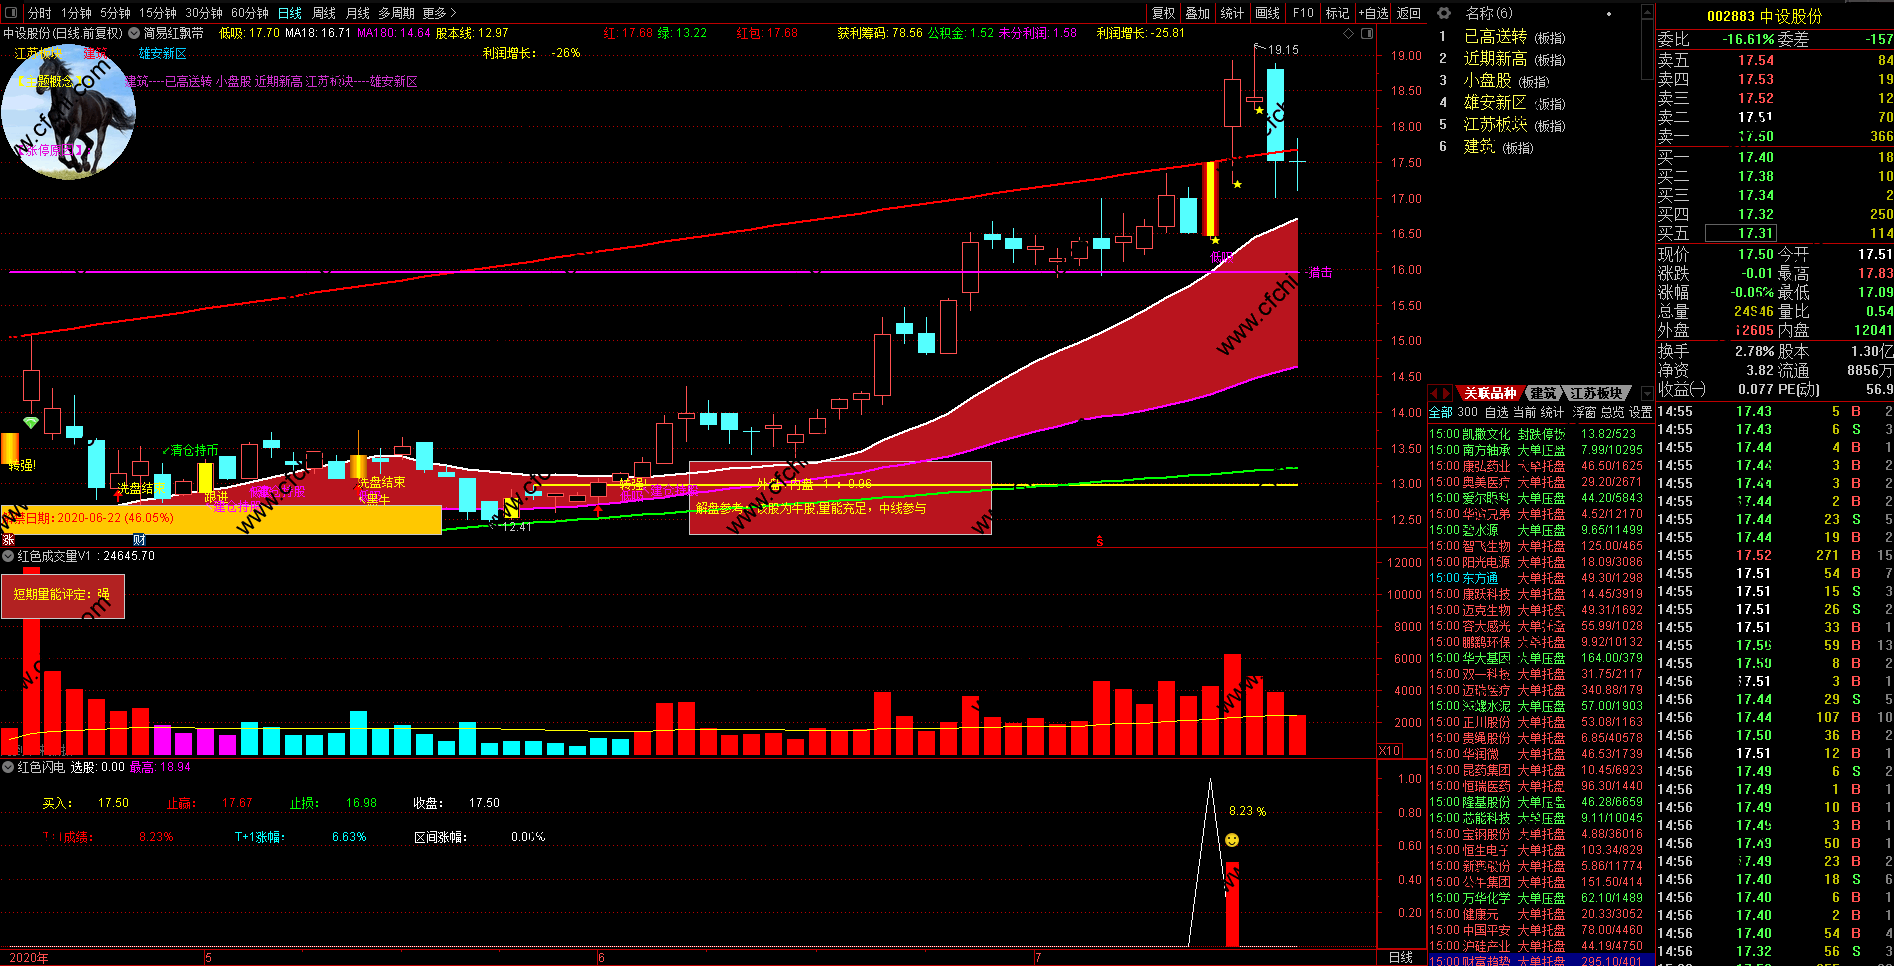The width and height of the screenshot is (1894, 966).
Task: Click the 15:00 隆基股份 alert row
Action: coord(1540,802)
